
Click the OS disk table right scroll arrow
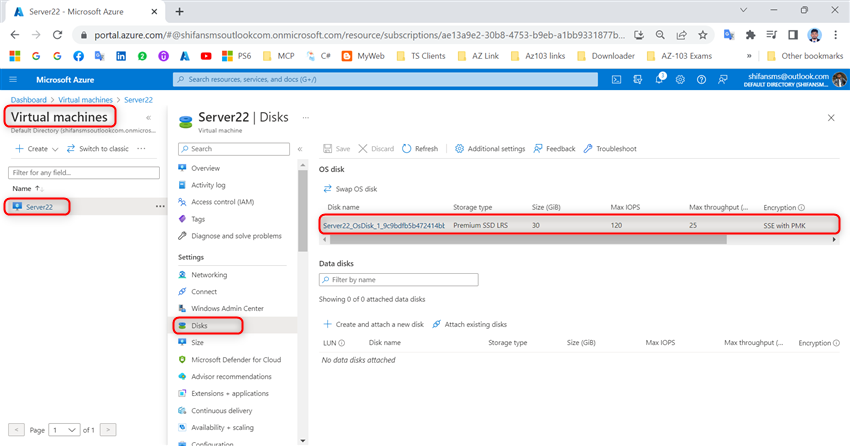[834, 239]
